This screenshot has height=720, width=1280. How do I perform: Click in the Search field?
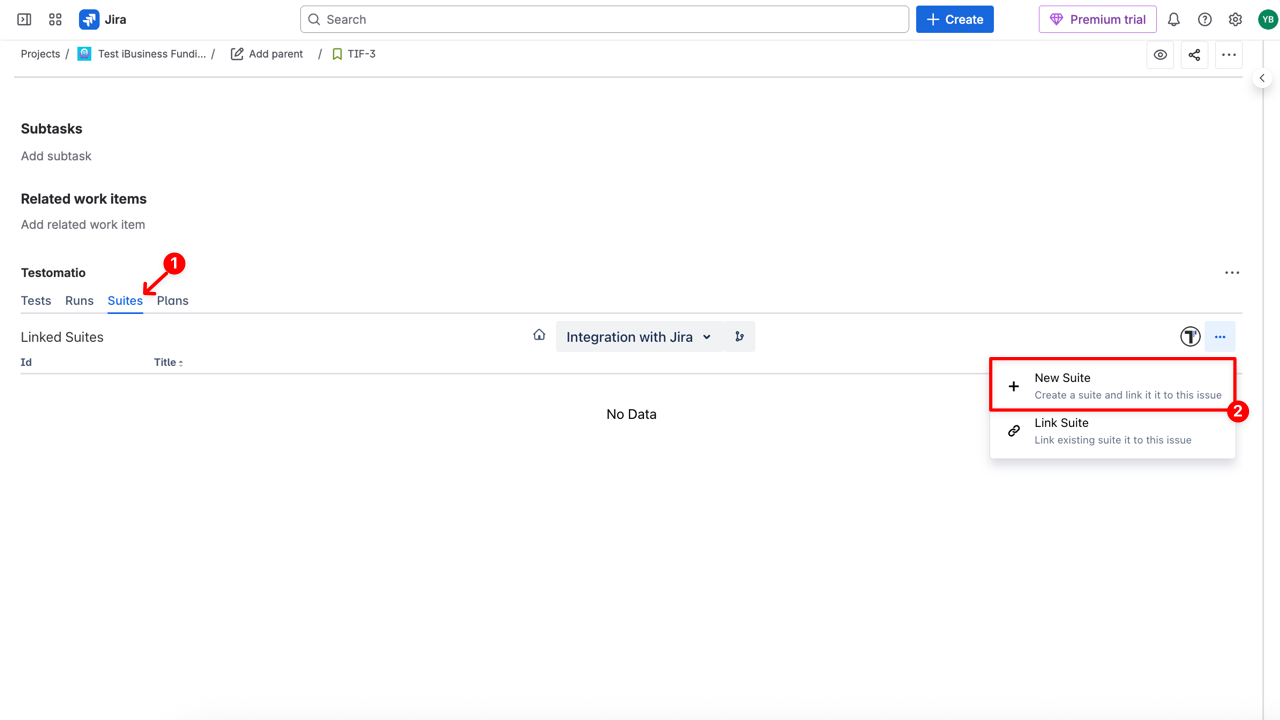[x=604, y=19]
